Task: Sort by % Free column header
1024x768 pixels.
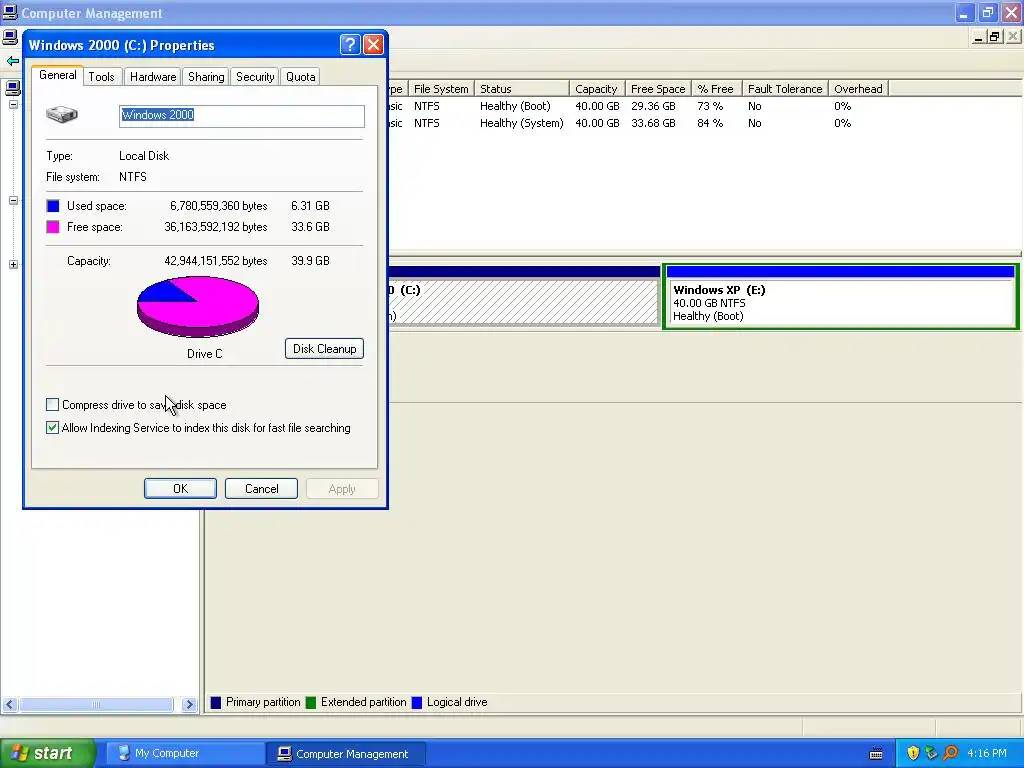Action: point(716,89)
